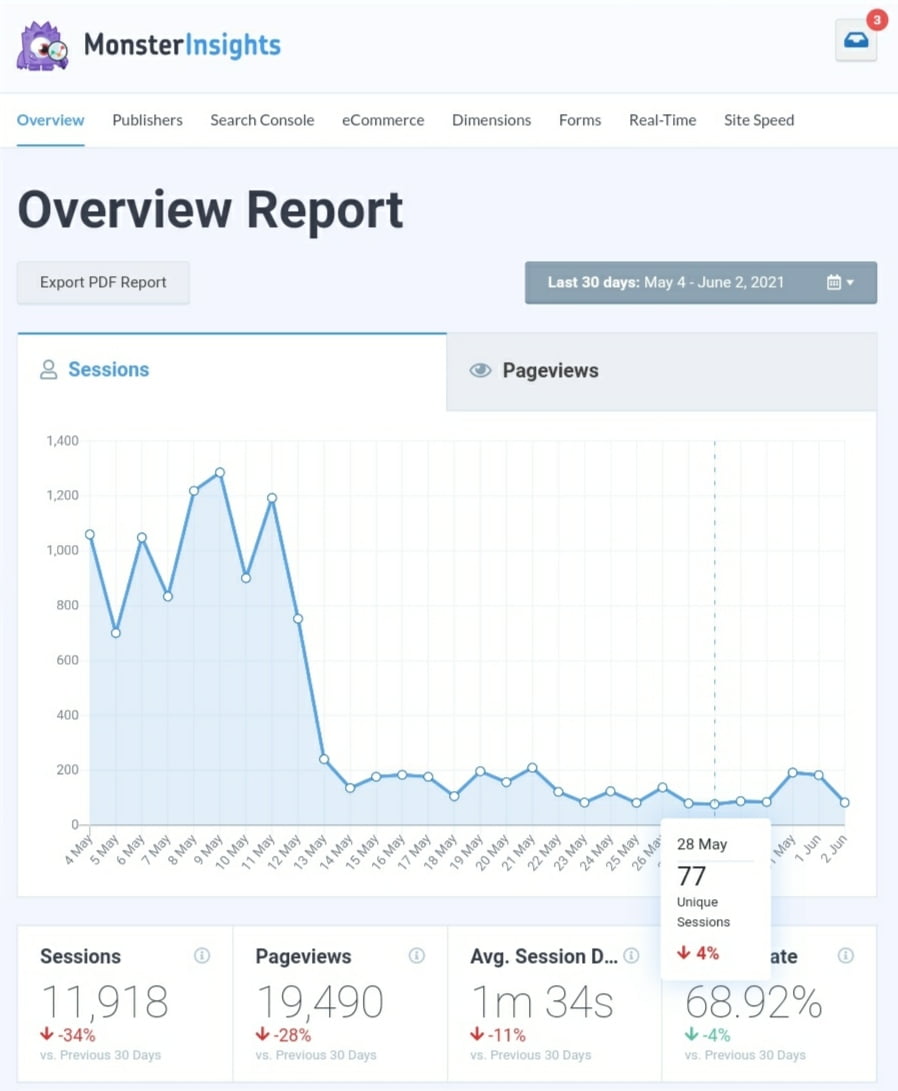The image size is (898, 1091).
Task: Open the Forms tab
Action: pos(580,120)
